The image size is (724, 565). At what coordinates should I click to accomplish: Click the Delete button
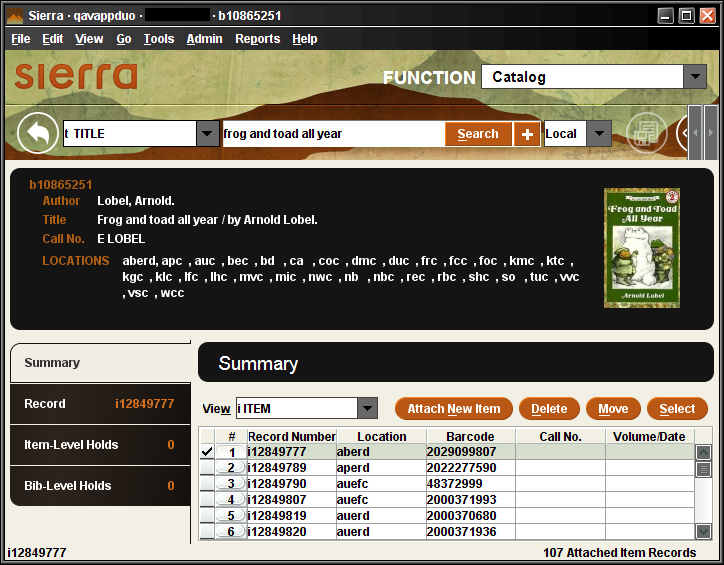[x=549, y=409]
